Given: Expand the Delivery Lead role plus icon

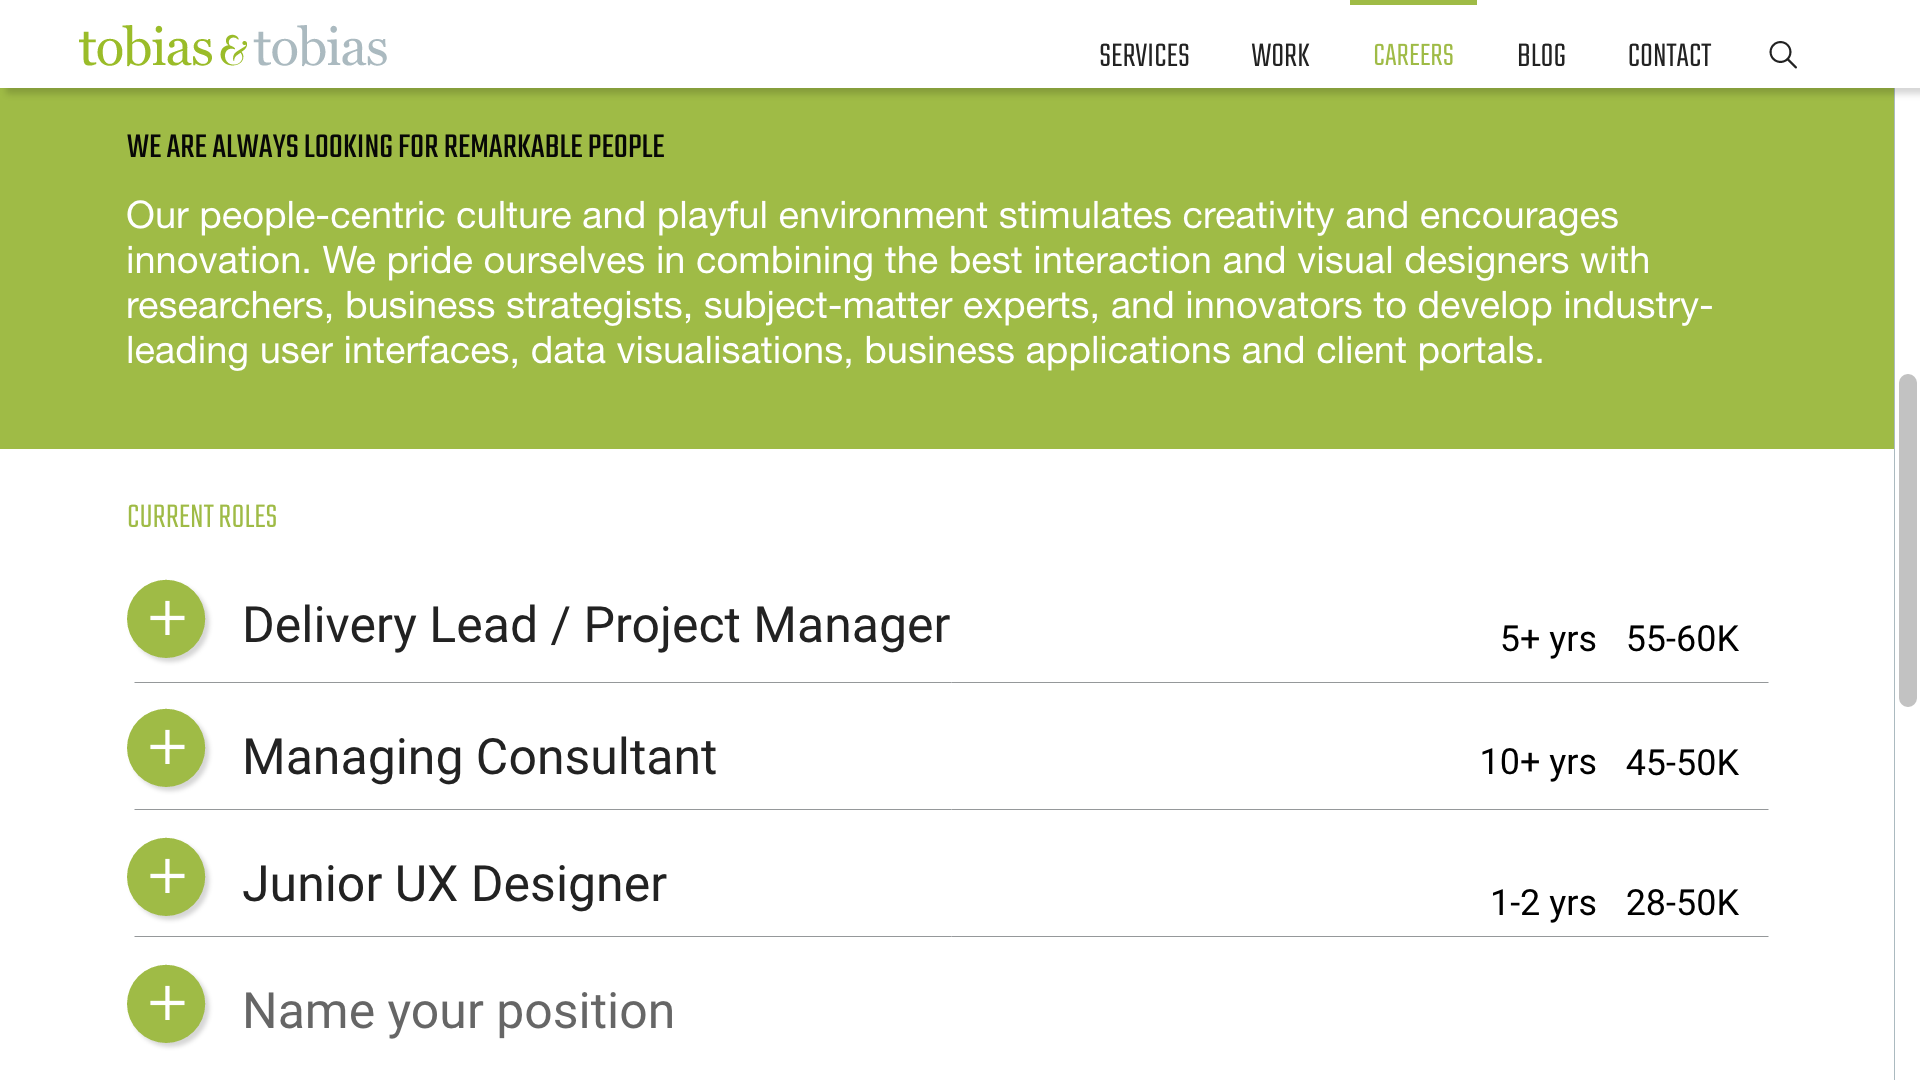Looking at the screenshot, I should [166, 619].
